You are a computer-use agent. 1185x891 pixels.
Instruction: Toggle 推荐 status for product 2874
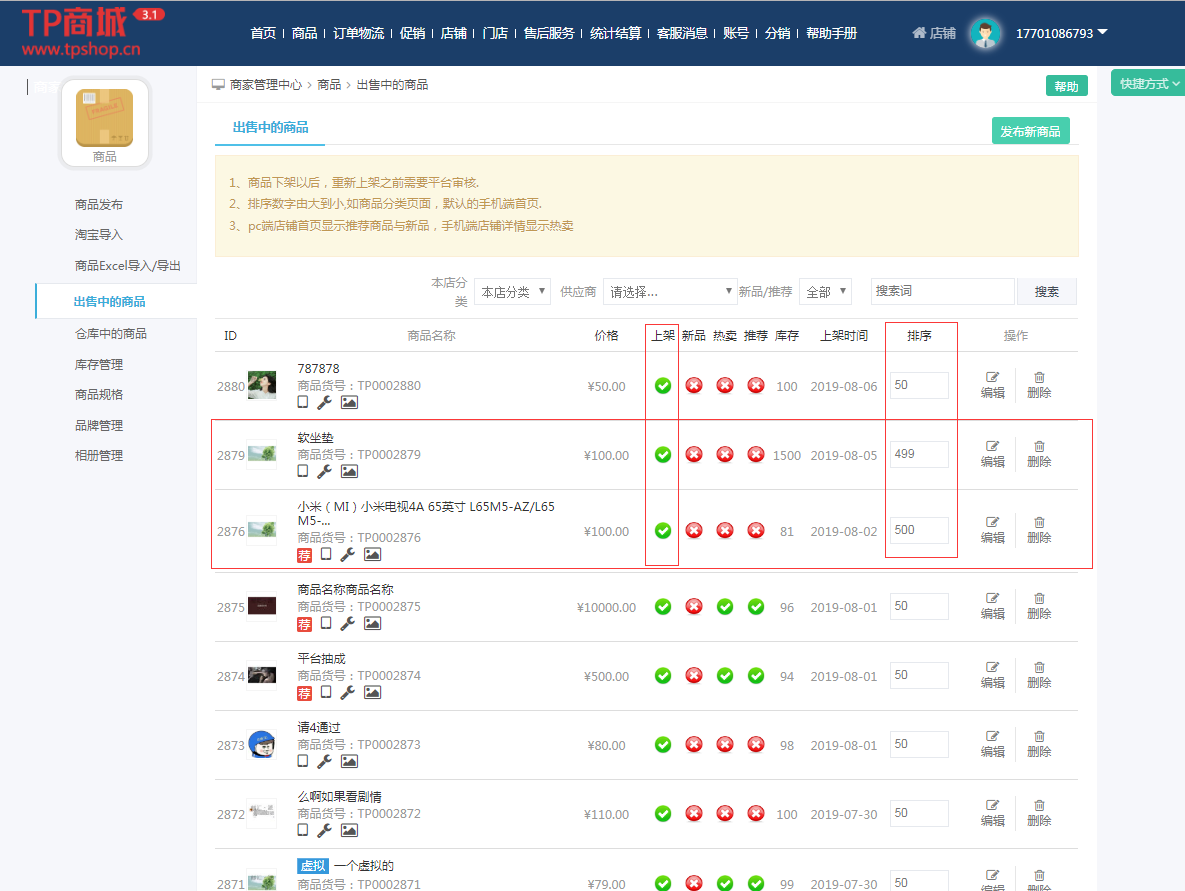point(756,676)
